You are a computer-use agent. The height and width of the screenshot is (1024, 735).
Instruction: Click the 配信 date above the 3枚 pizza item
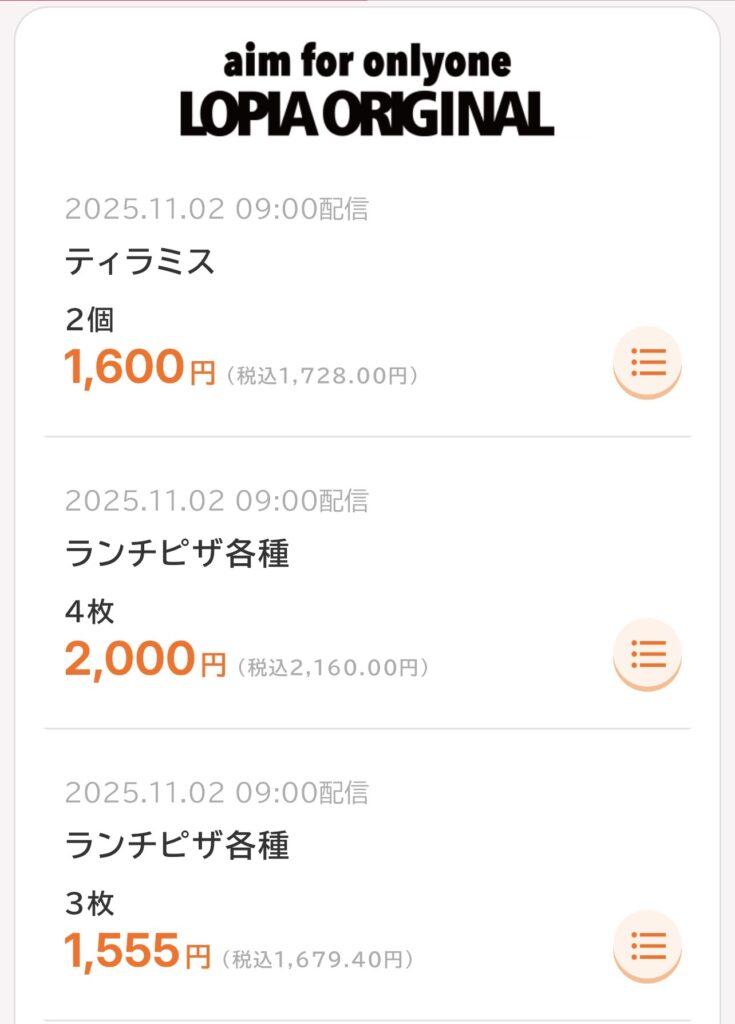[x=217, y=793]
